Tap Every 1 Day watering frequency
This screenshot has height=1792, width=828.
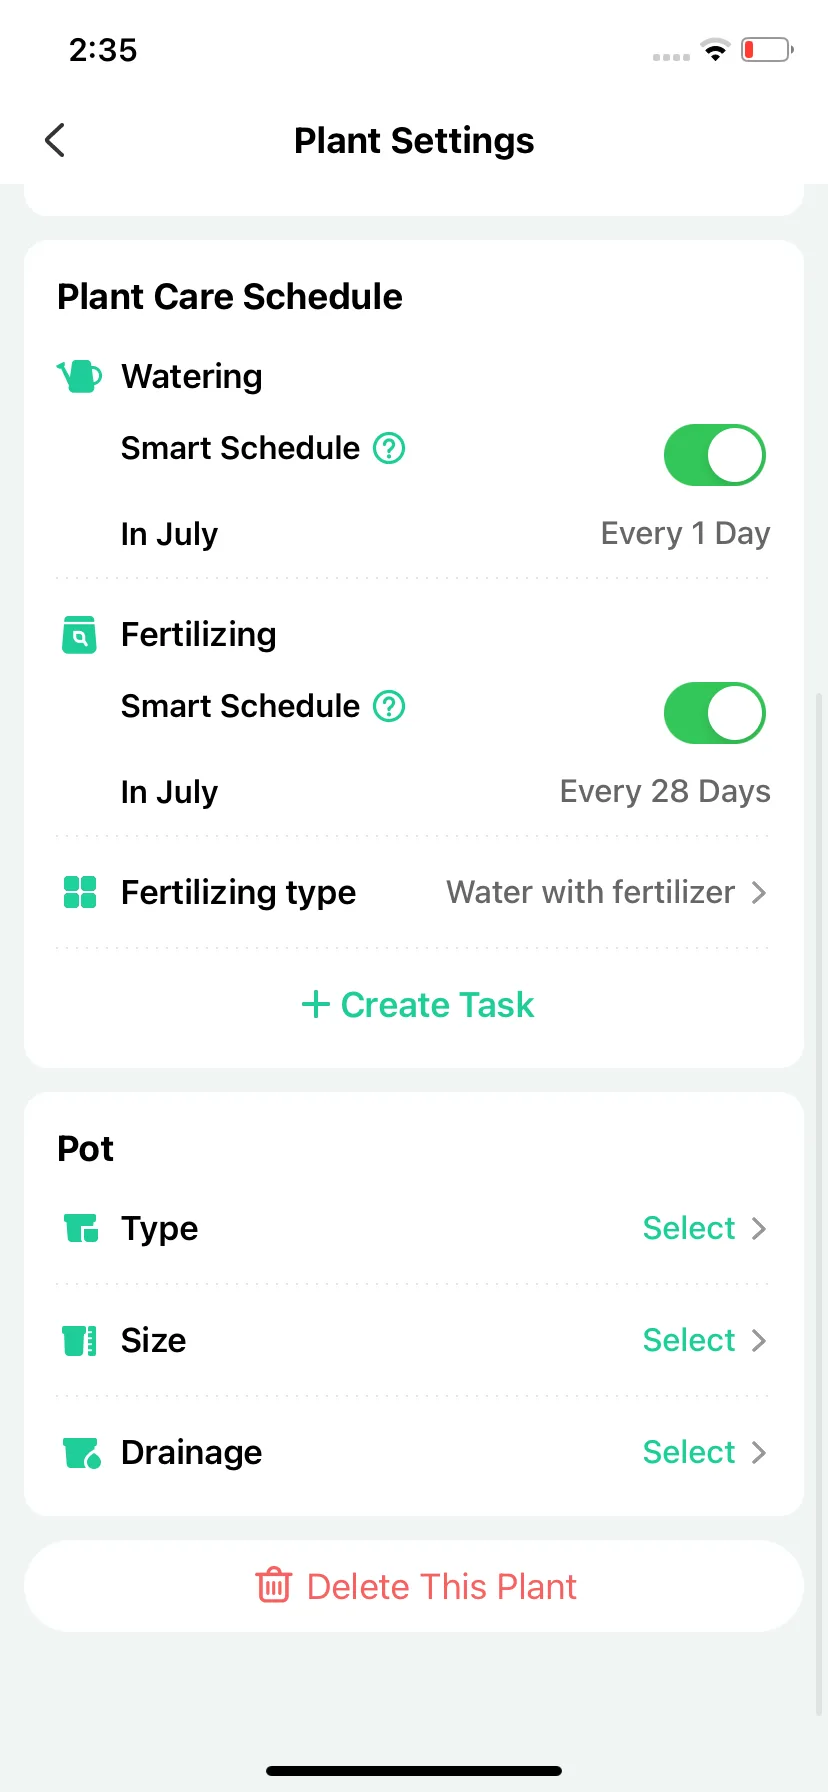685,534
